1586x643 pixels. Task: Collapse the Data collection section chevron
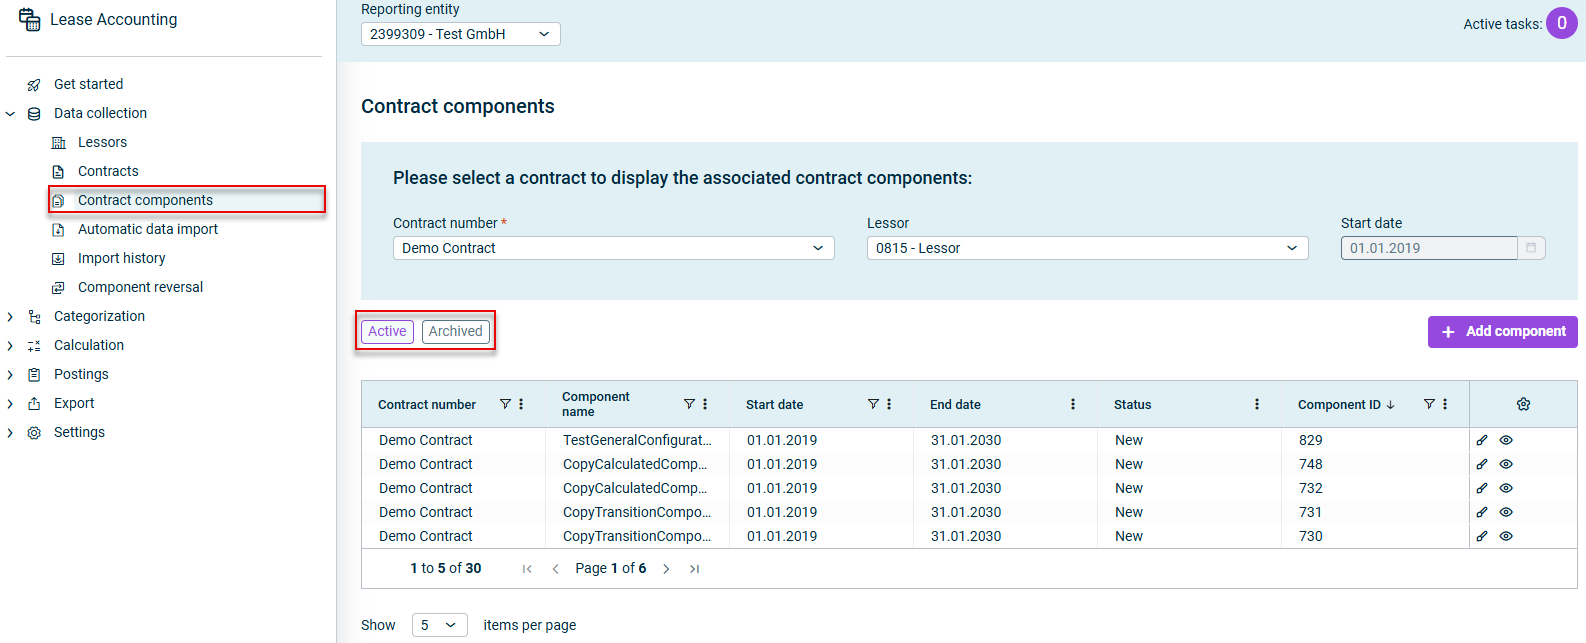click(10, 114)
